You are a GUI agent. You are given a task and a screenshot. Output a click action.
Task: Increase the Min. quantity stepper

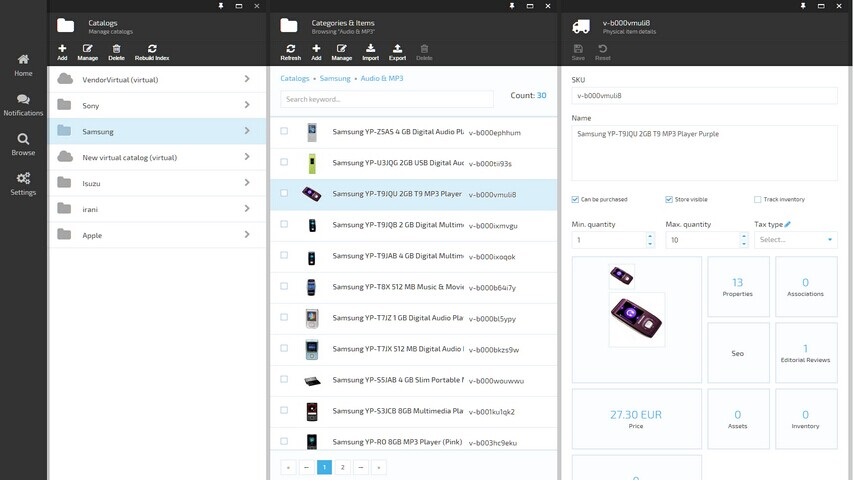point(650,236)
